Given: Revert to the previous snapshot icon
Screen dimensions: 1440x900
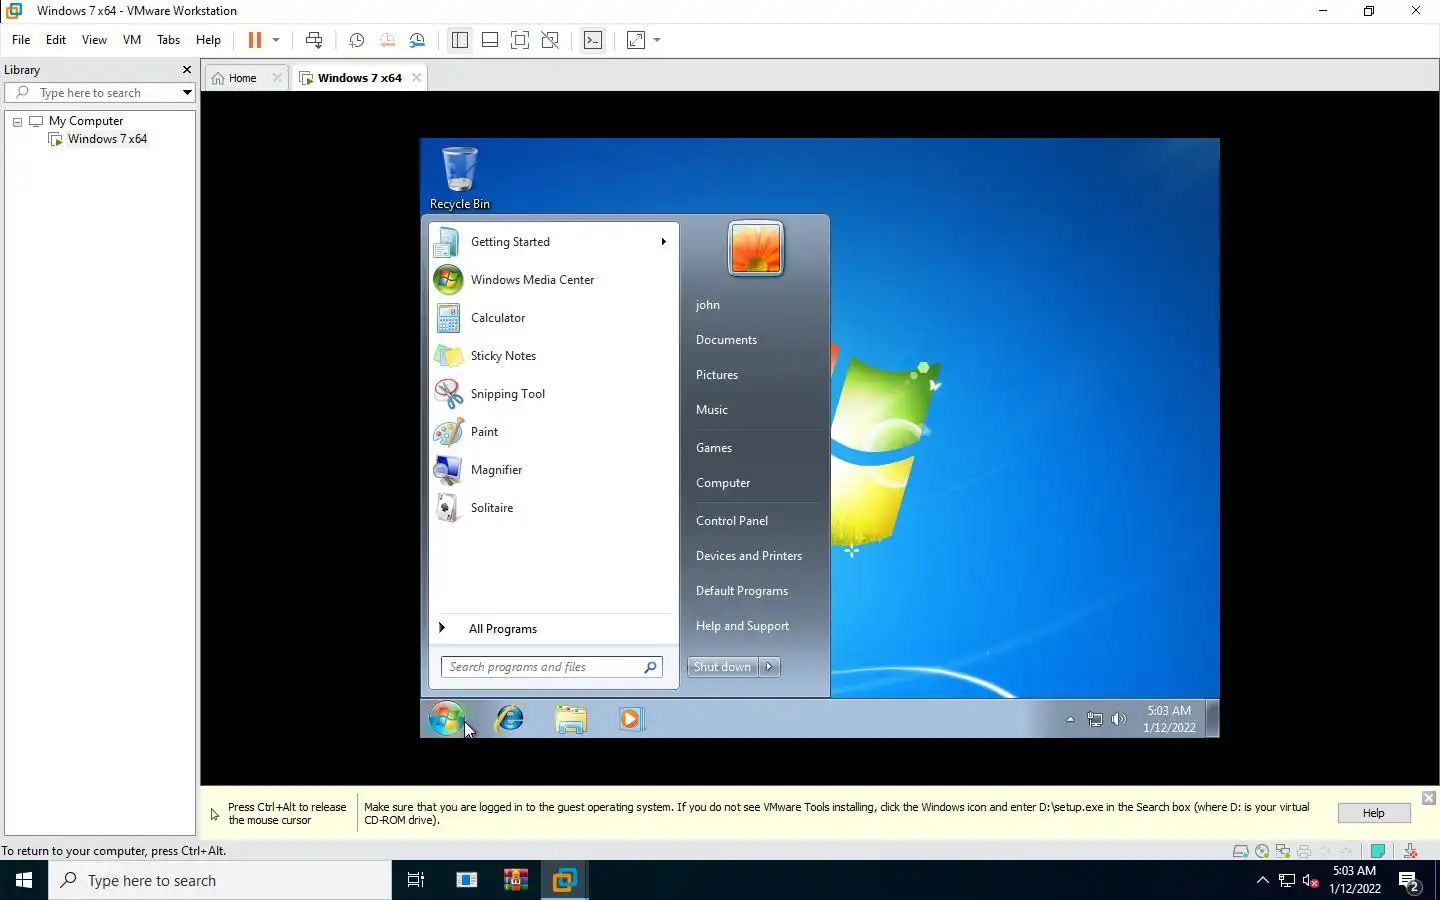Looking at the screenshot, I should (x=387, y=40).
